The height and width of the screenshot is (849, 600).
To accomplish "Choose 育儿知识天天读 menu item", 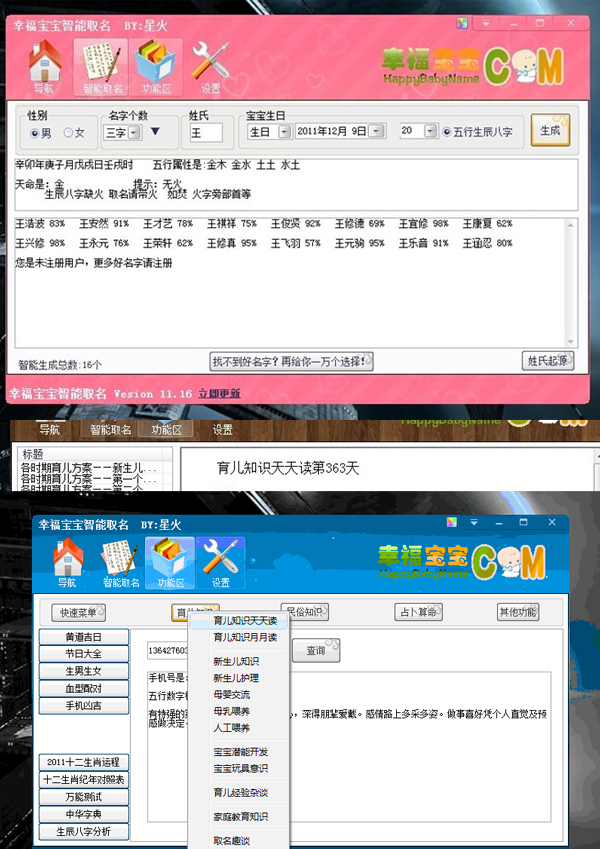I will (x=239, y=621).
